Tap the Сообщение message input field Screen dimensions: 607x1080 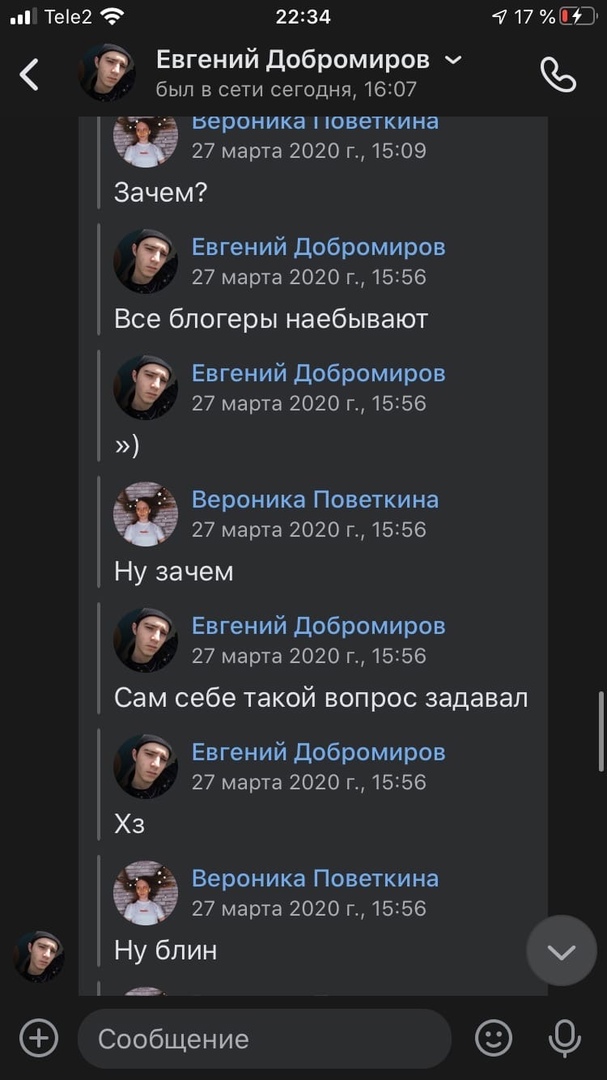pos(265,1039)
